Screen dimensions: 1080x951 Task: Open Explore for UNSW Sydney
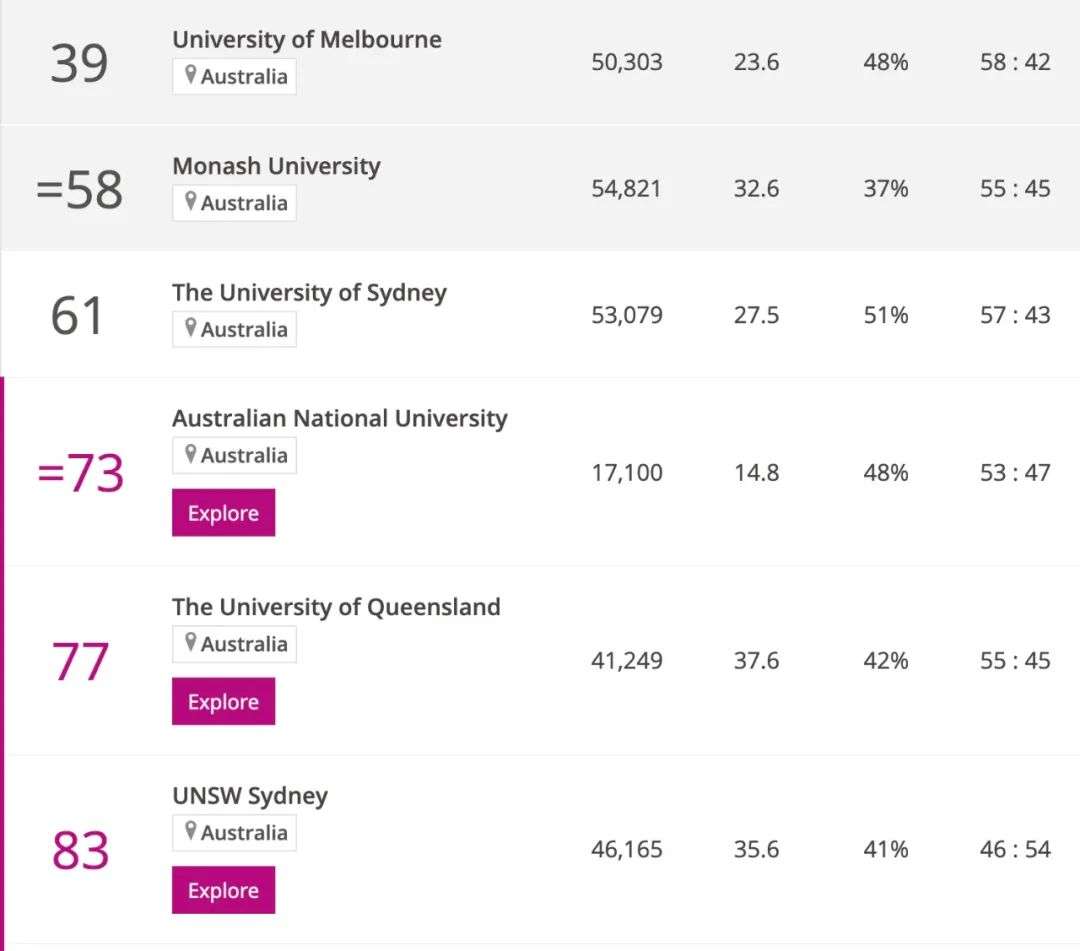pos(223,890)
